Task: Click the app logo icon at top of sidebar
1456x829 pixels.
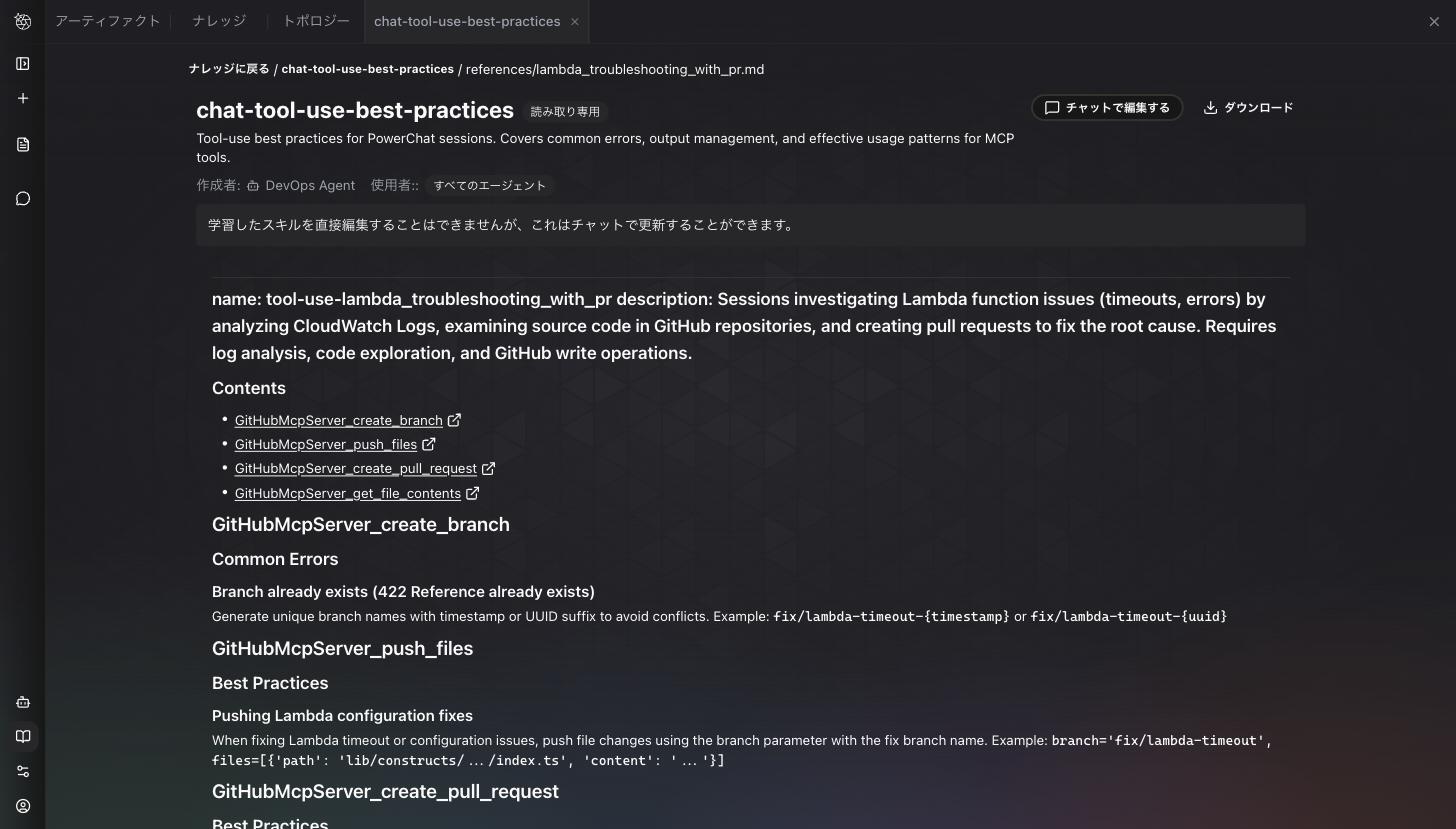Action: (x=23, y=21)
